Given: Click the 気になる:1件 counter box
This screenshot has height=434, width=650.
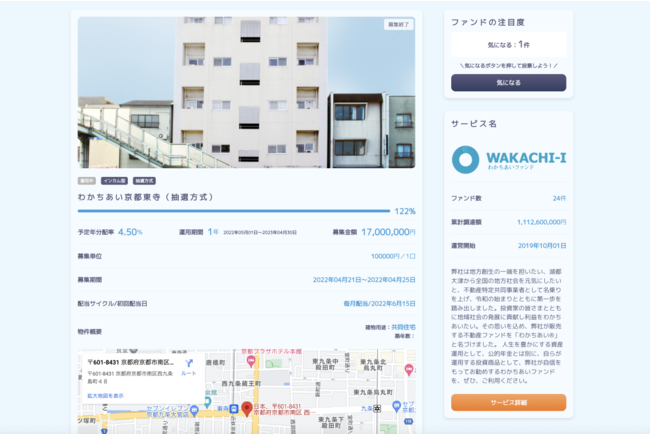Looking at the screenshot, I should 508,44.
